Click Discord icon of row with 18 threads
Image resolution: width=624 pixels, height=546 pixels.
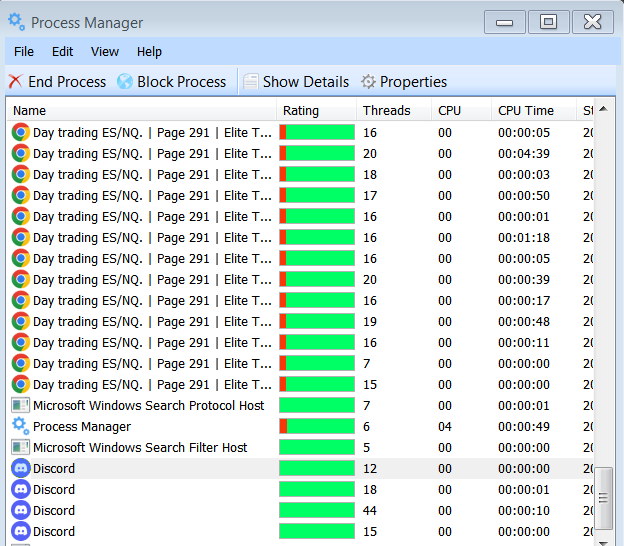(21, 489)
